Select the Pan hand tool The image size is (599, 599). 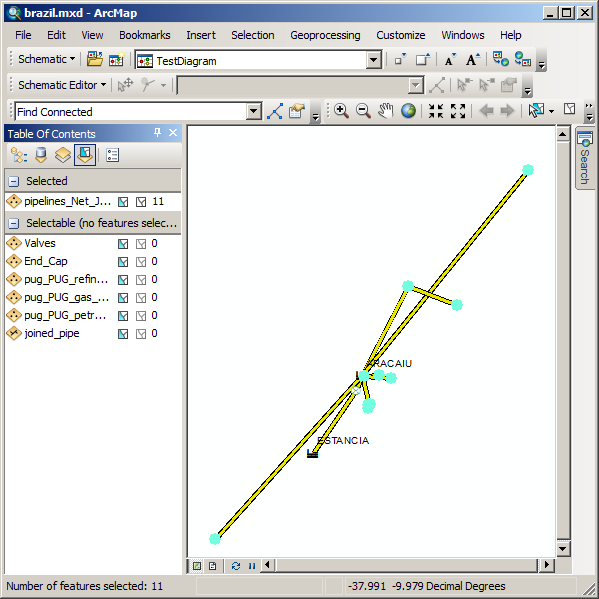point(385,111)
